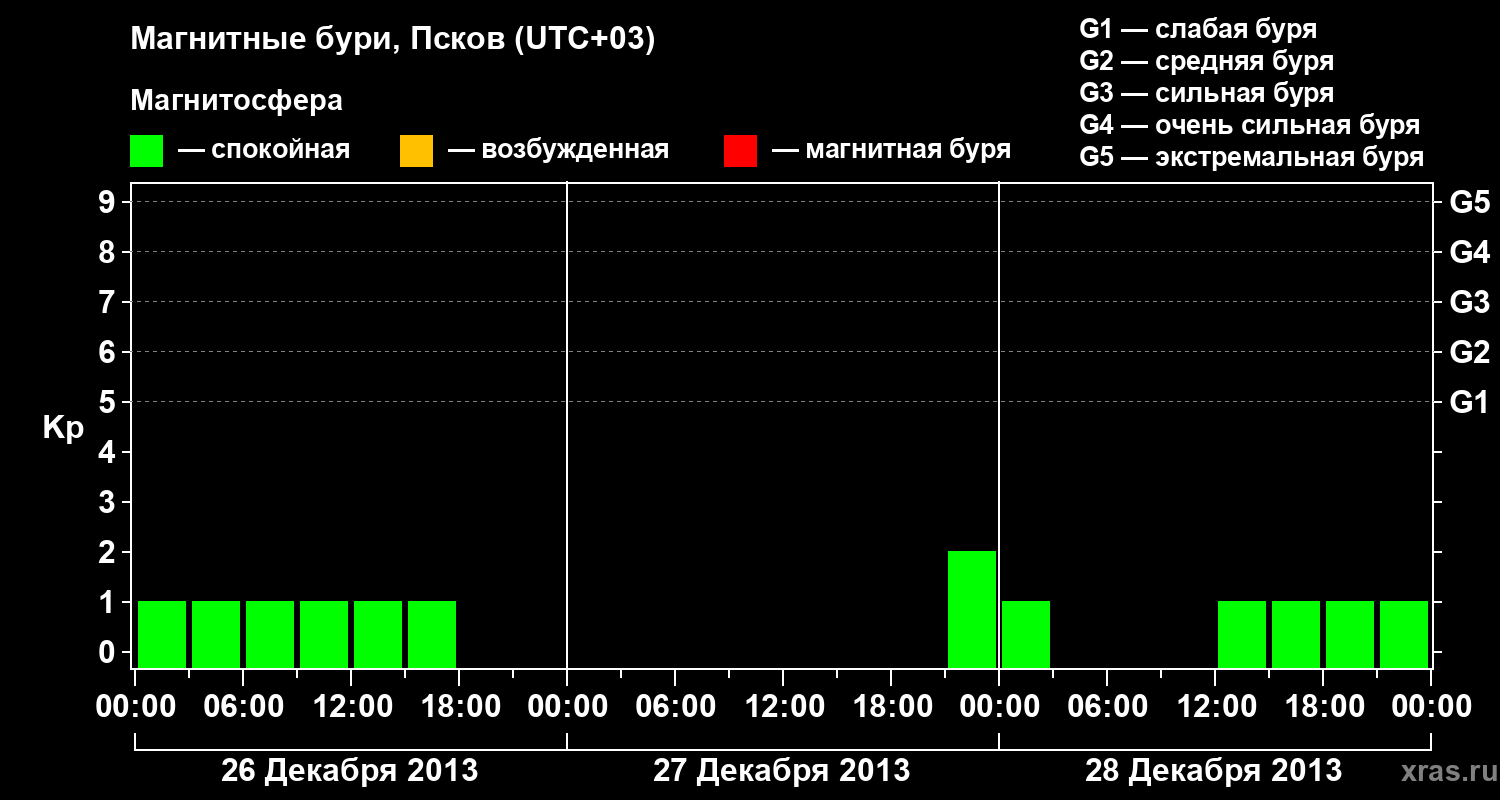The image size is (1500, 800).
Task: Click the 'G1' right-axis label
Action: coord(1469,402)
